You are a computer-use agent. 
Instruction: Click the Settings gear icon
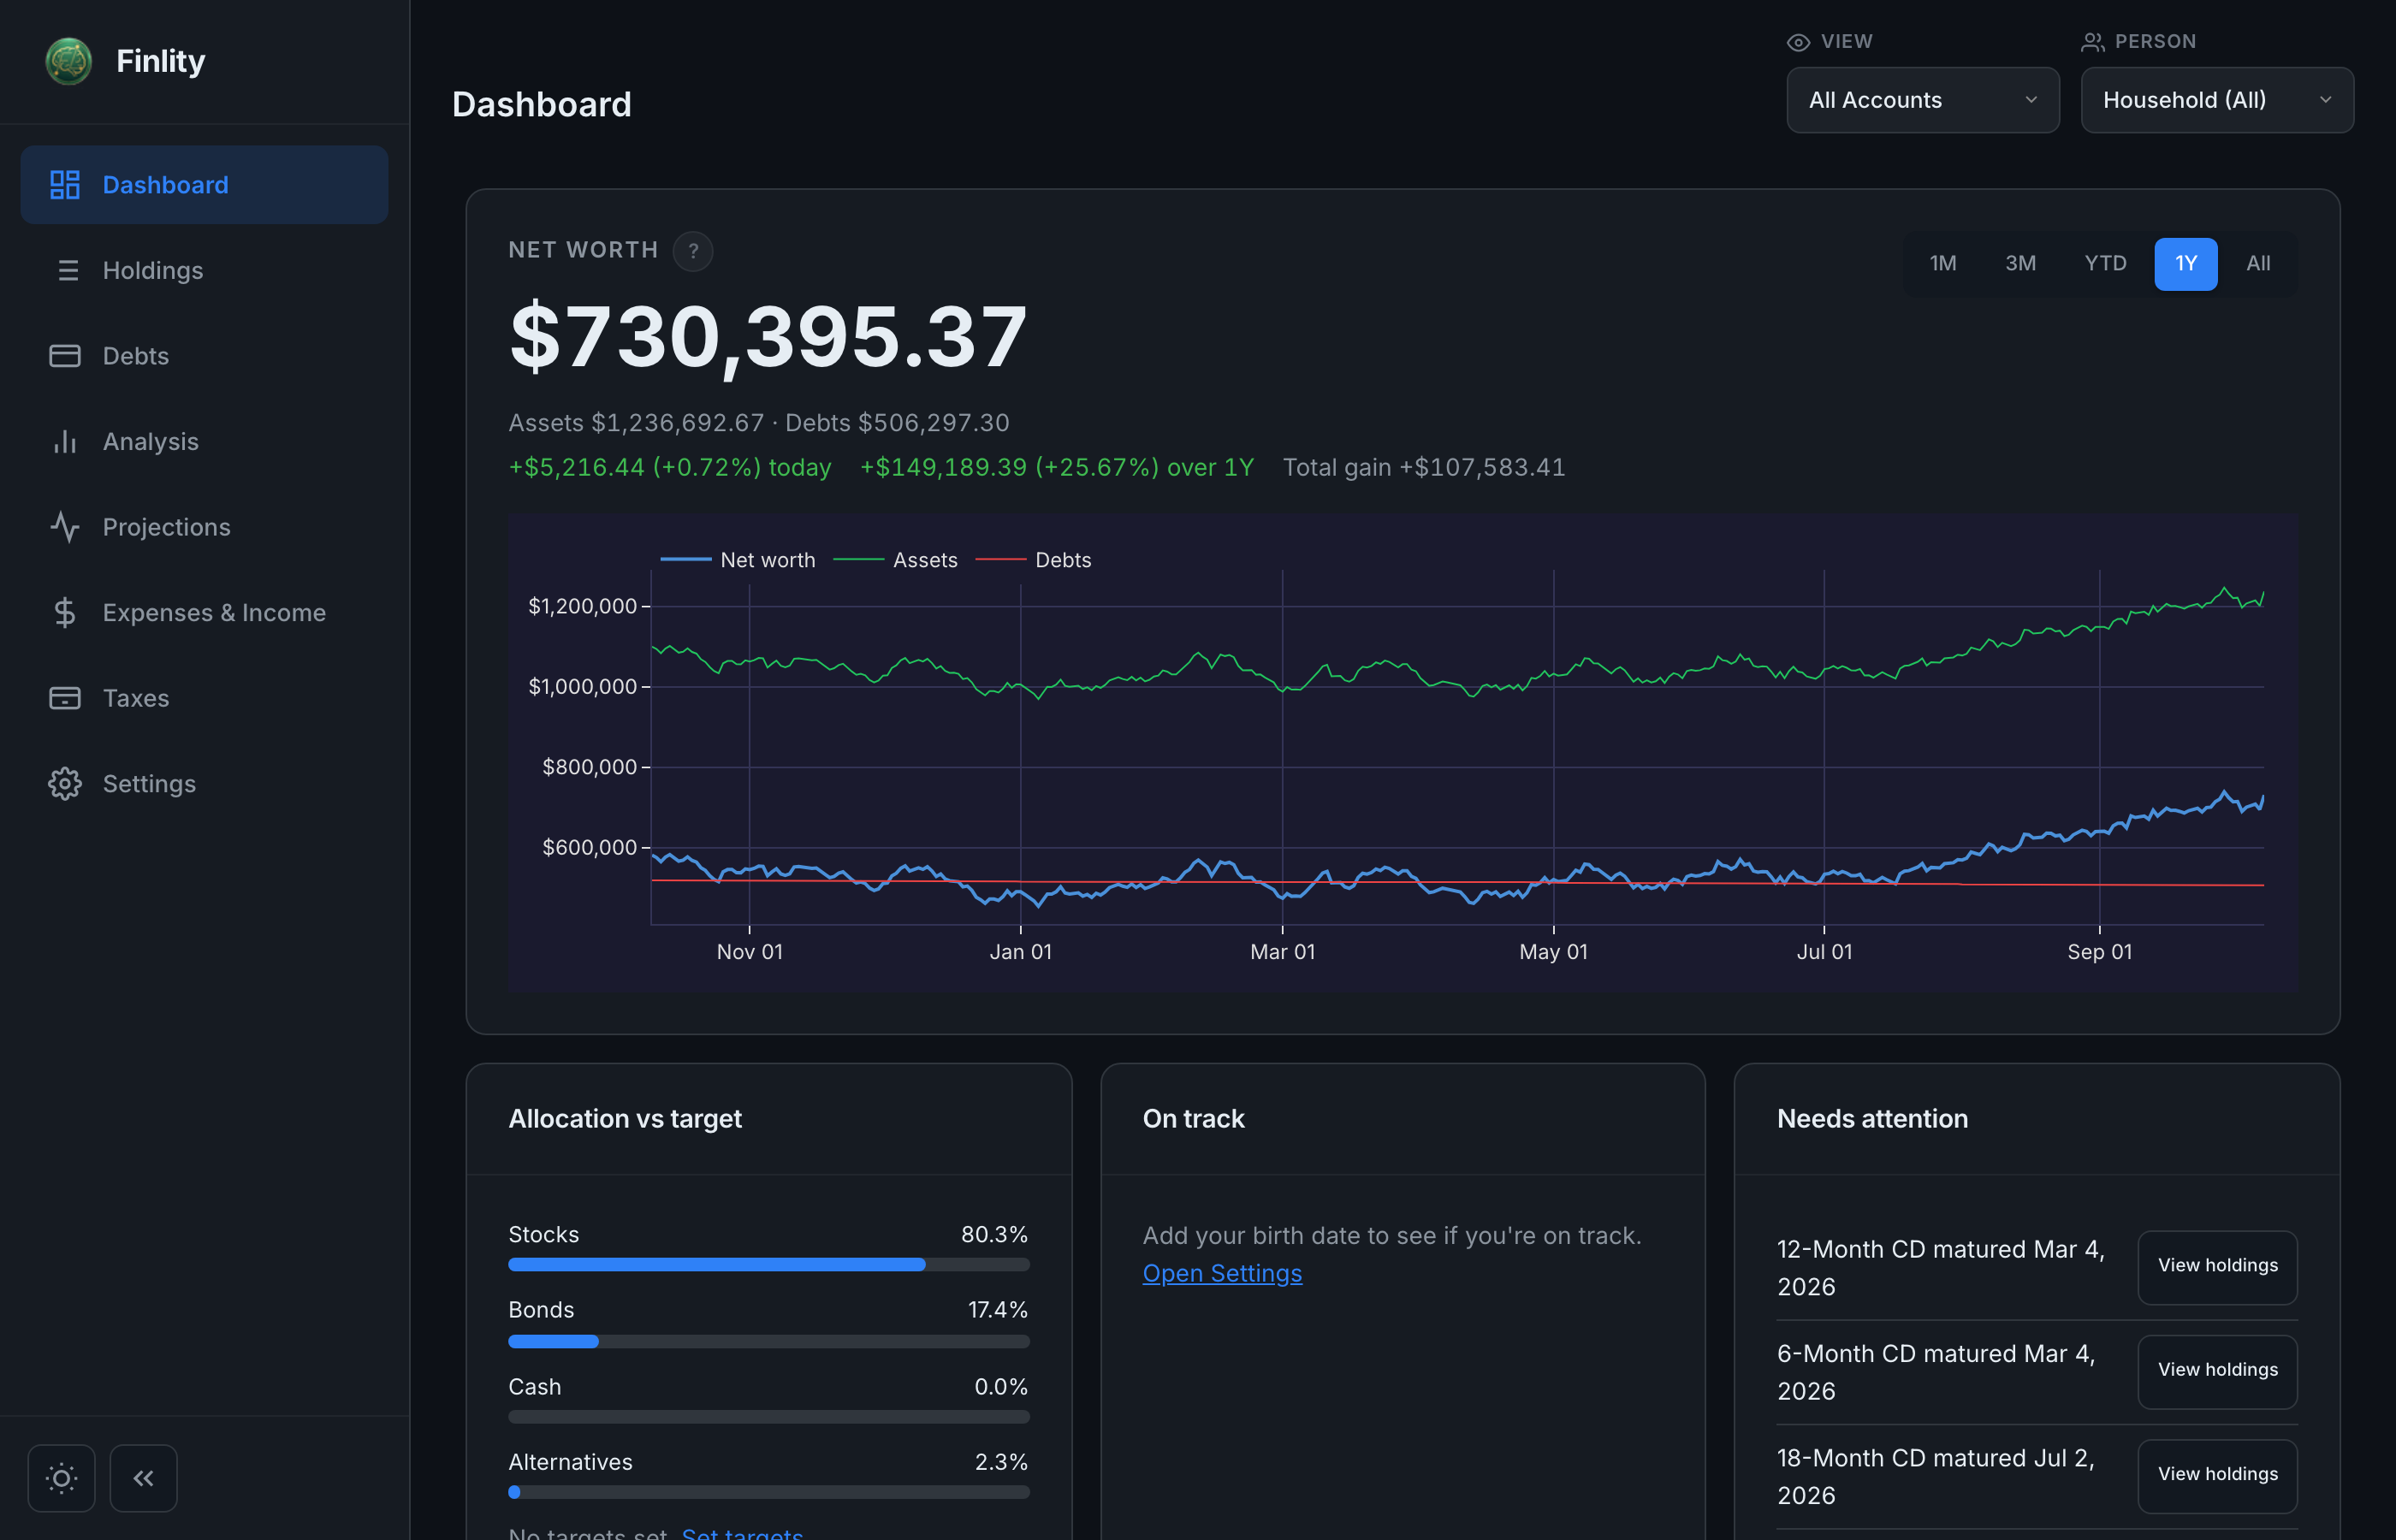[65, 783]
